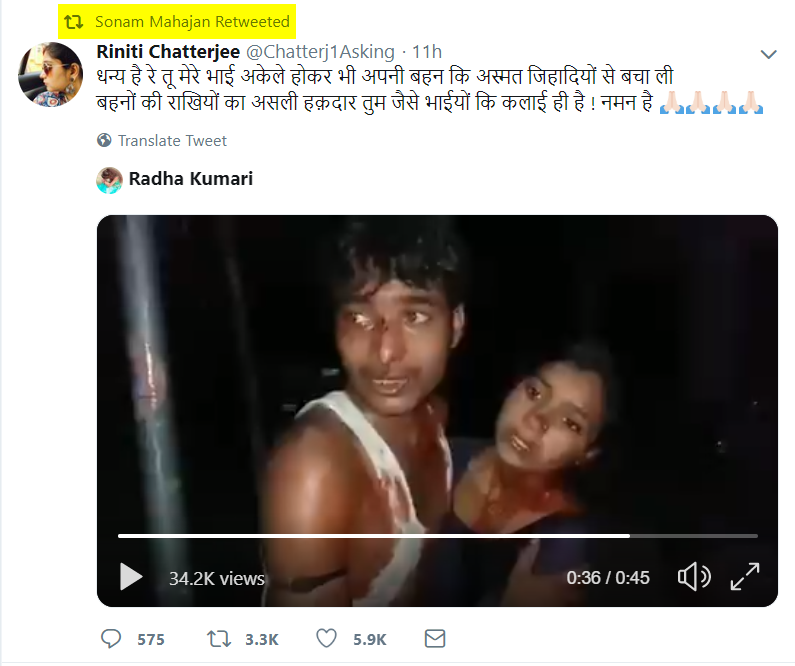Screen dimensions: 795x666
Task: Like the tweet with heart icon
Action: pos(326,638)
